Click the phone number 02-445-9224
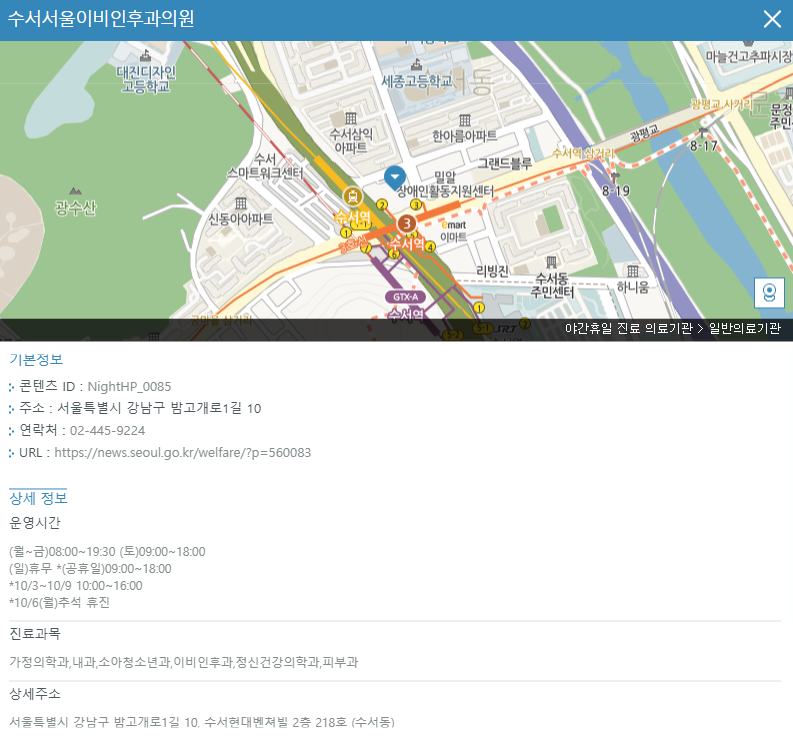 [107, 431]
